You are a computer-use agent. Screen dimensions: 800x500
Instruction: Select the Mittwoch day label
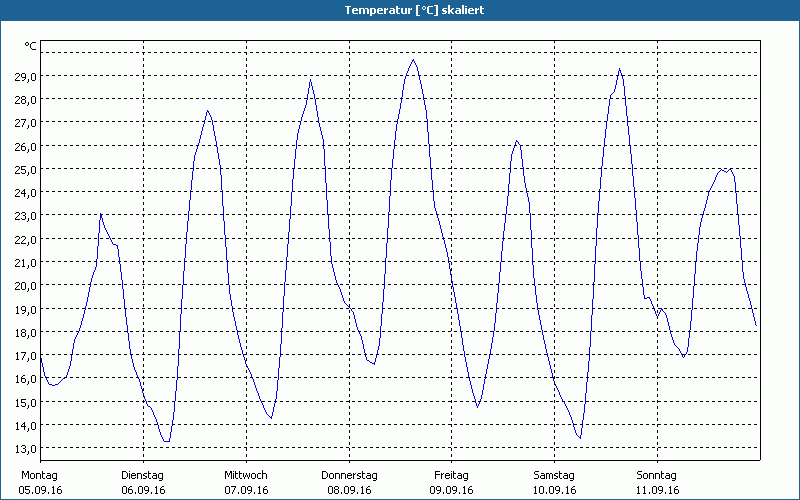point(245,475)
